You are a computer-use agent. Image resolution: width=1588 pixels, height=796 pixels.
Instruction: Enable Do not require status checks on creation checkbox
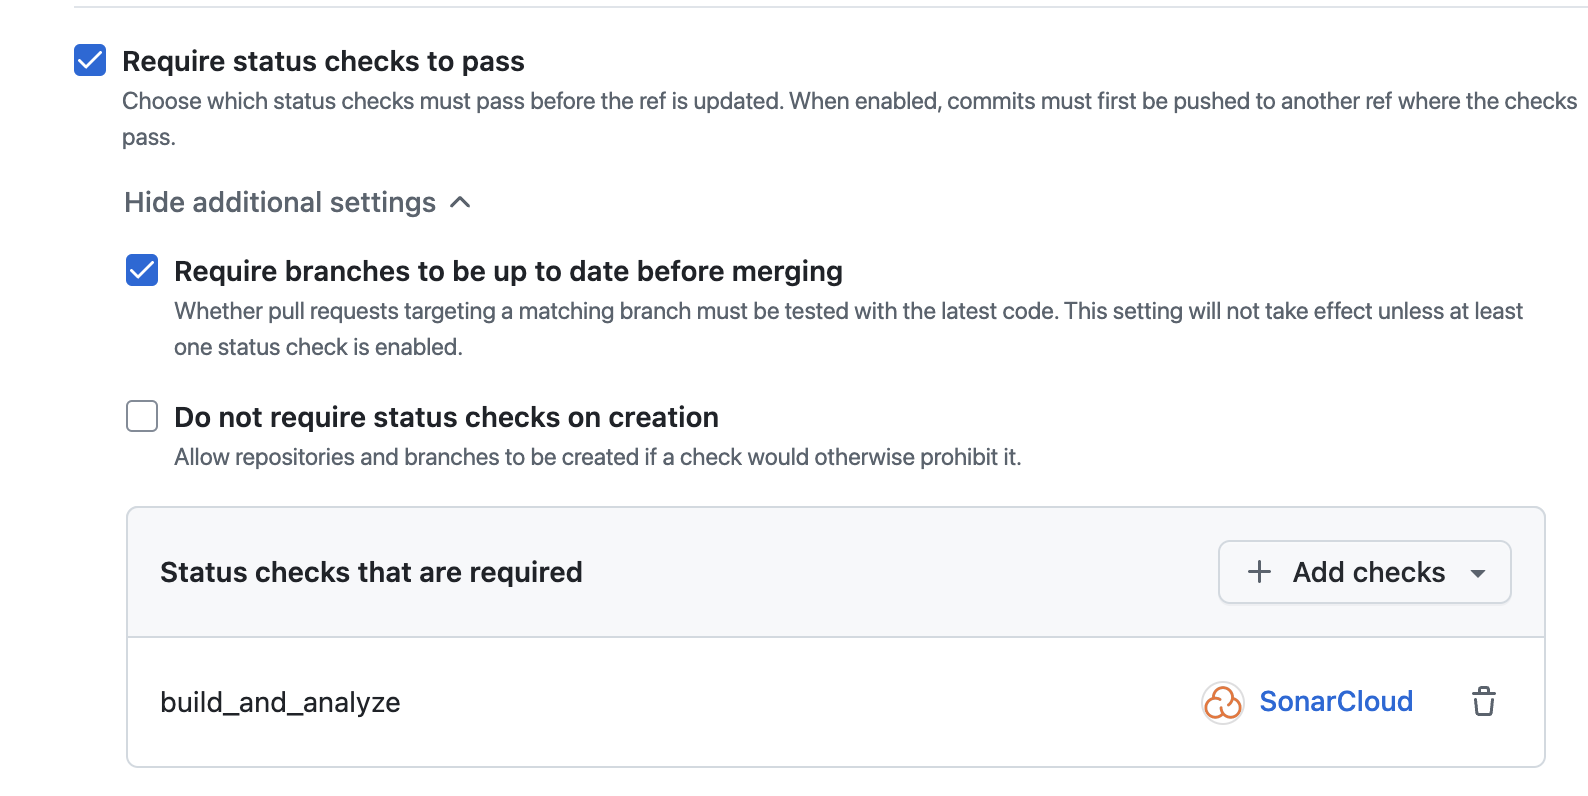(142, 416)
